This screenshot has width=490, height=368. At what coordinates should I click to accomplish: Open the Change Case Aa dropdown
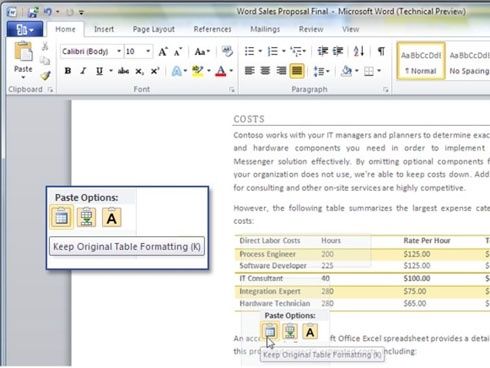coord(202,52)
